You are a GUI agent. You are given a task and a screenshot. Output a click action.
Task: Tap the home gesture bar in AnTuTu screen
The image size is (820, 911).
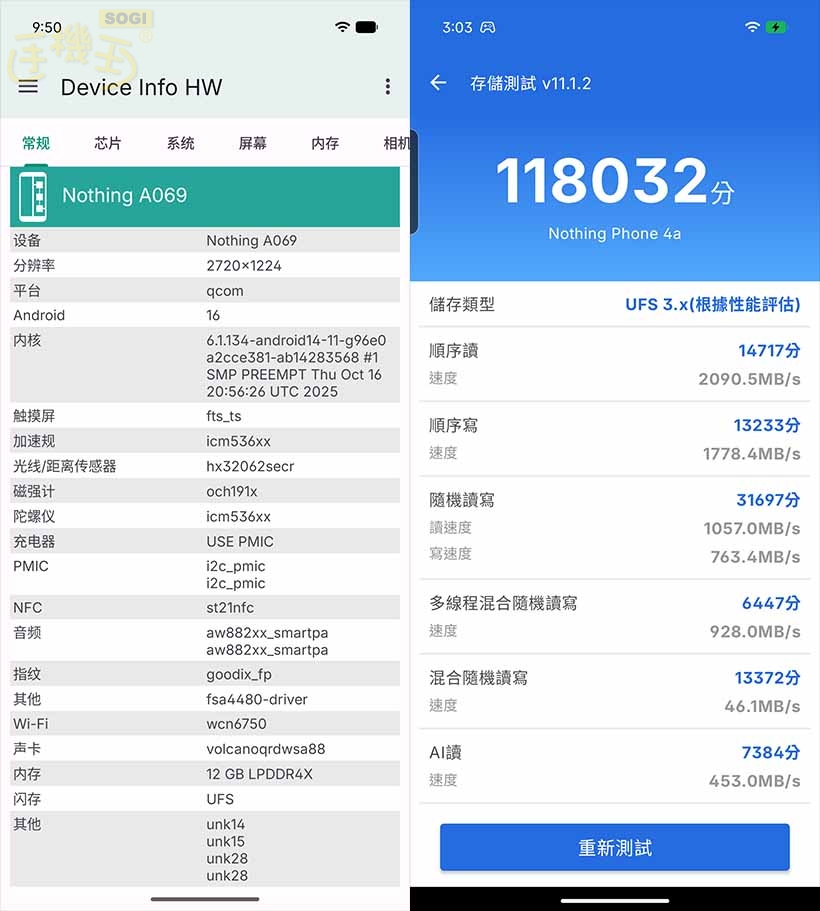(x=614, y=901)
